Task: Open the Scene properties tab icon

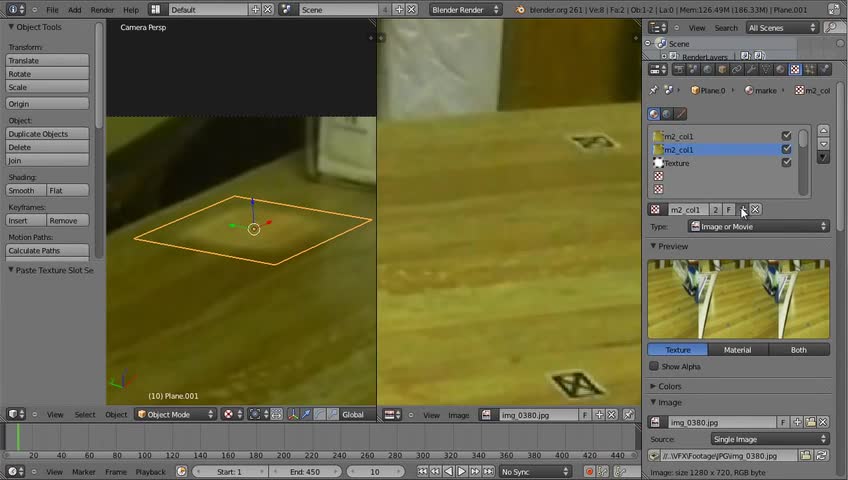Action: (x=693, y=69)
